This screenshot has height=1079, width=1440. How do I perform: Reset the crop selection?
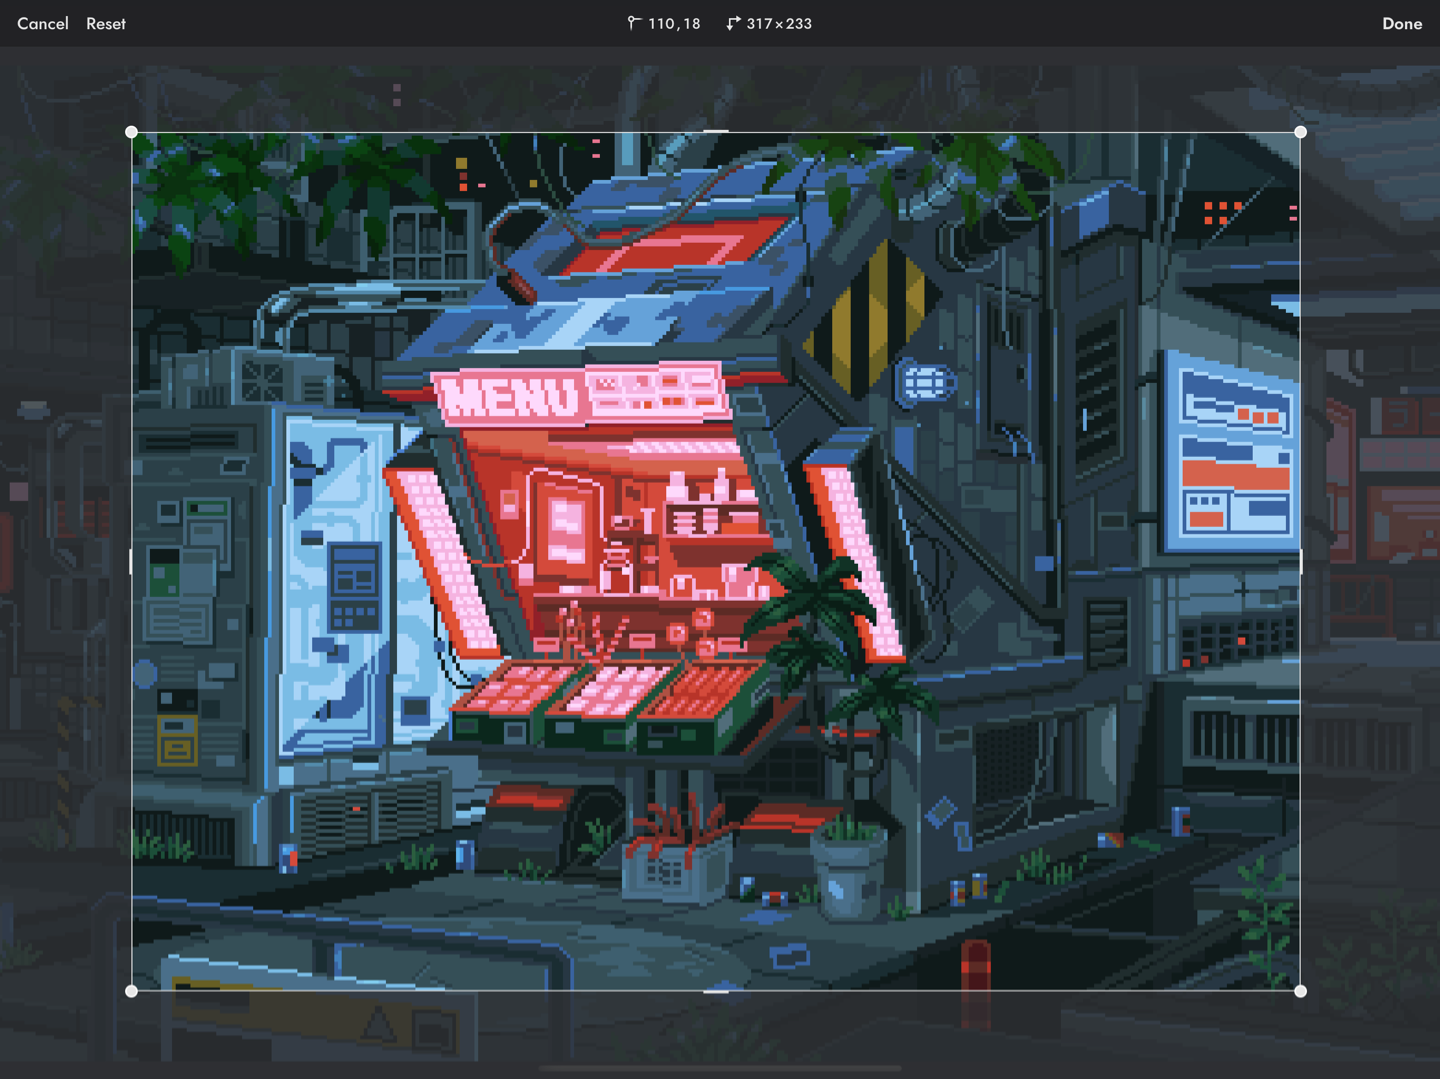point(106,23)
